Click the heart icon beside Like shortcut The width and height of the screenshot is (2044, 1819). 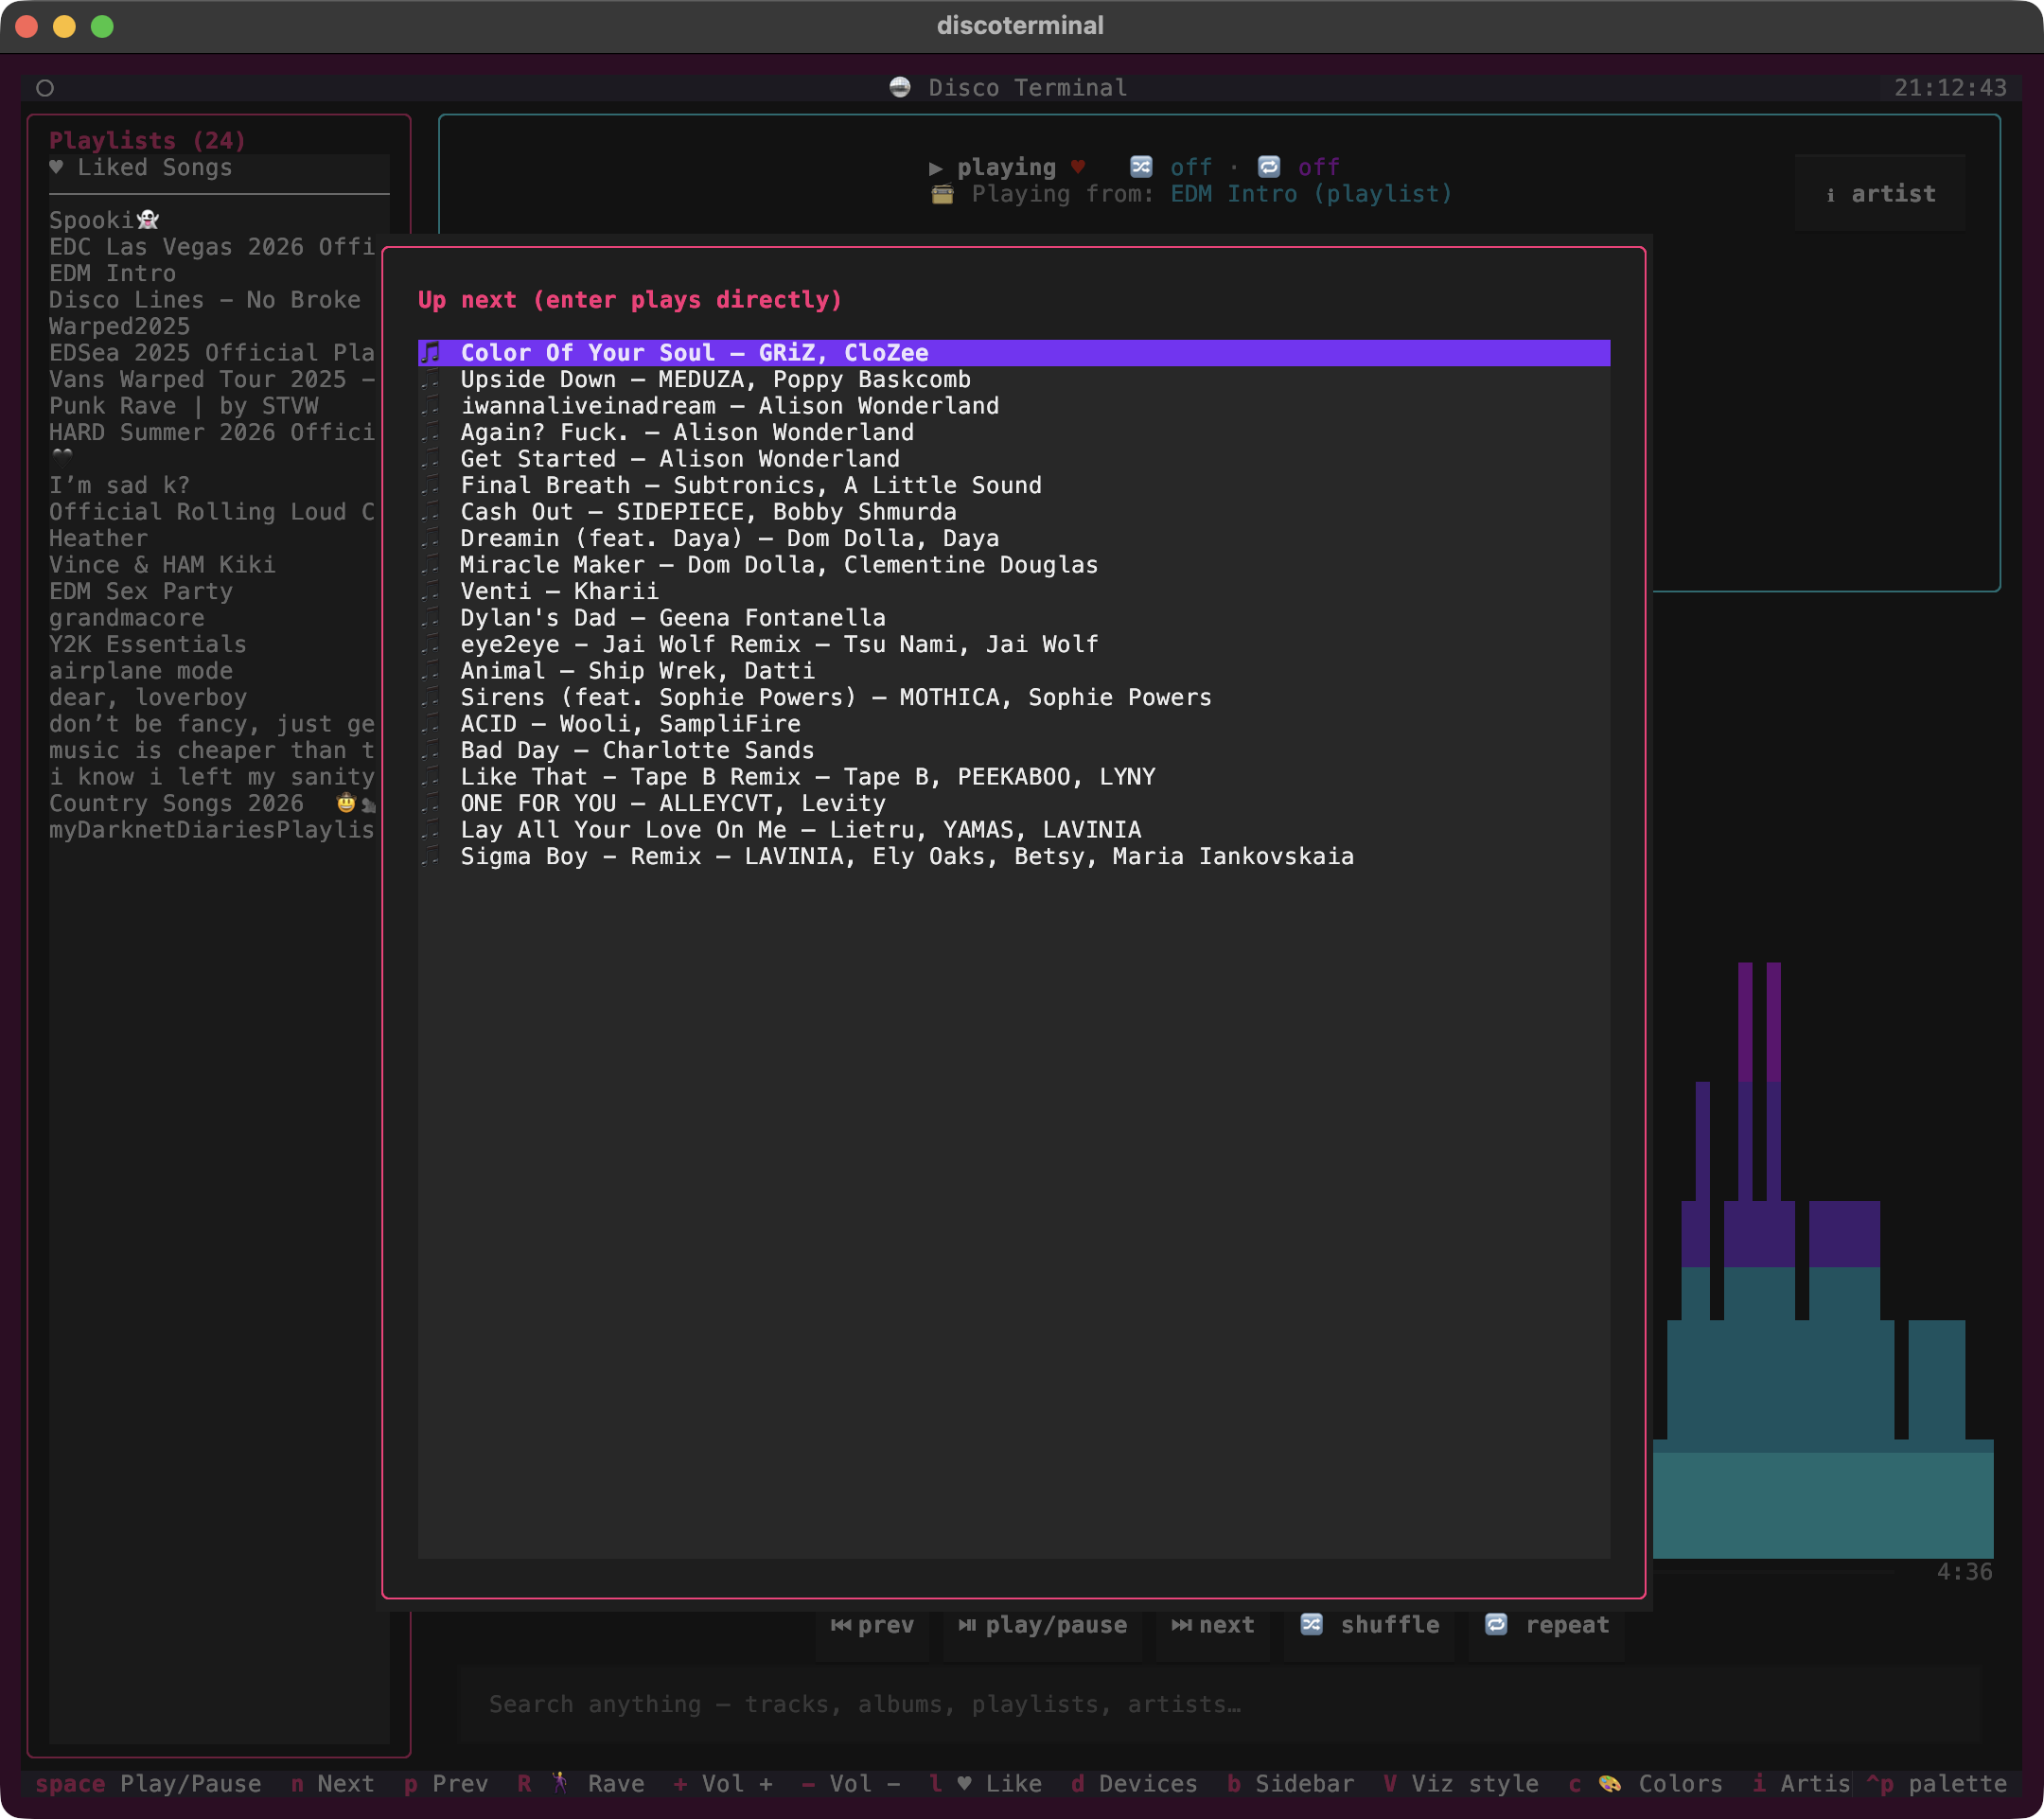(964, 1783)
